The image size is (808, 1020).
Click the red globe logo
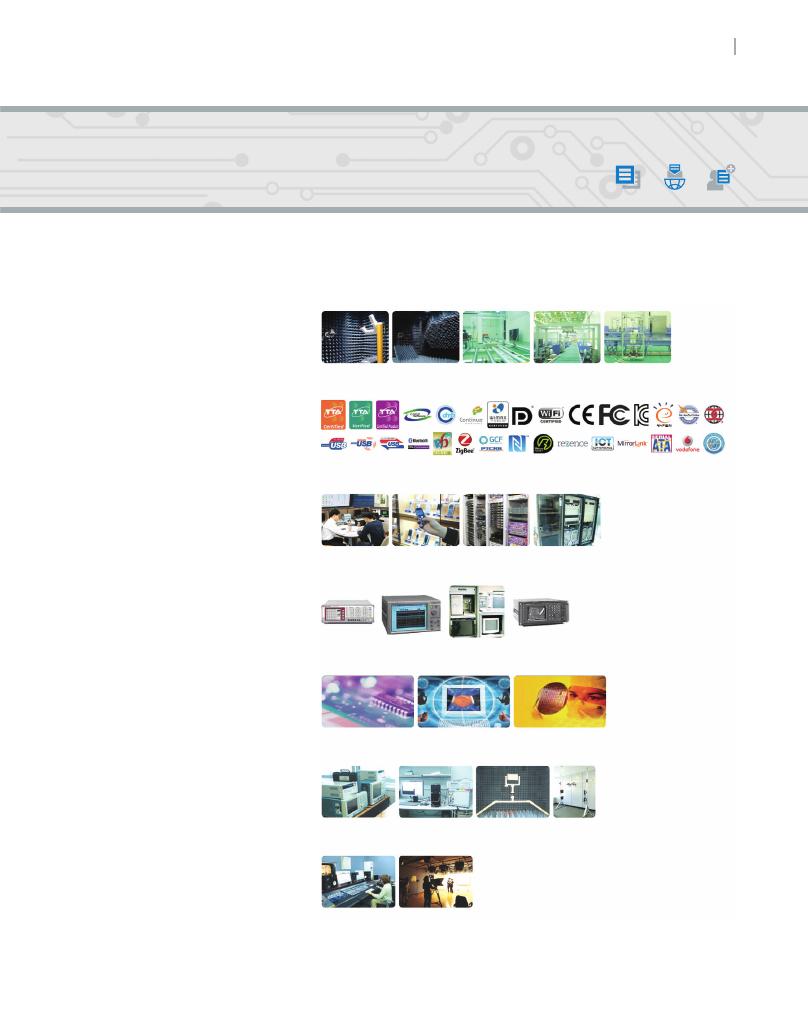(x=714, y=414)
